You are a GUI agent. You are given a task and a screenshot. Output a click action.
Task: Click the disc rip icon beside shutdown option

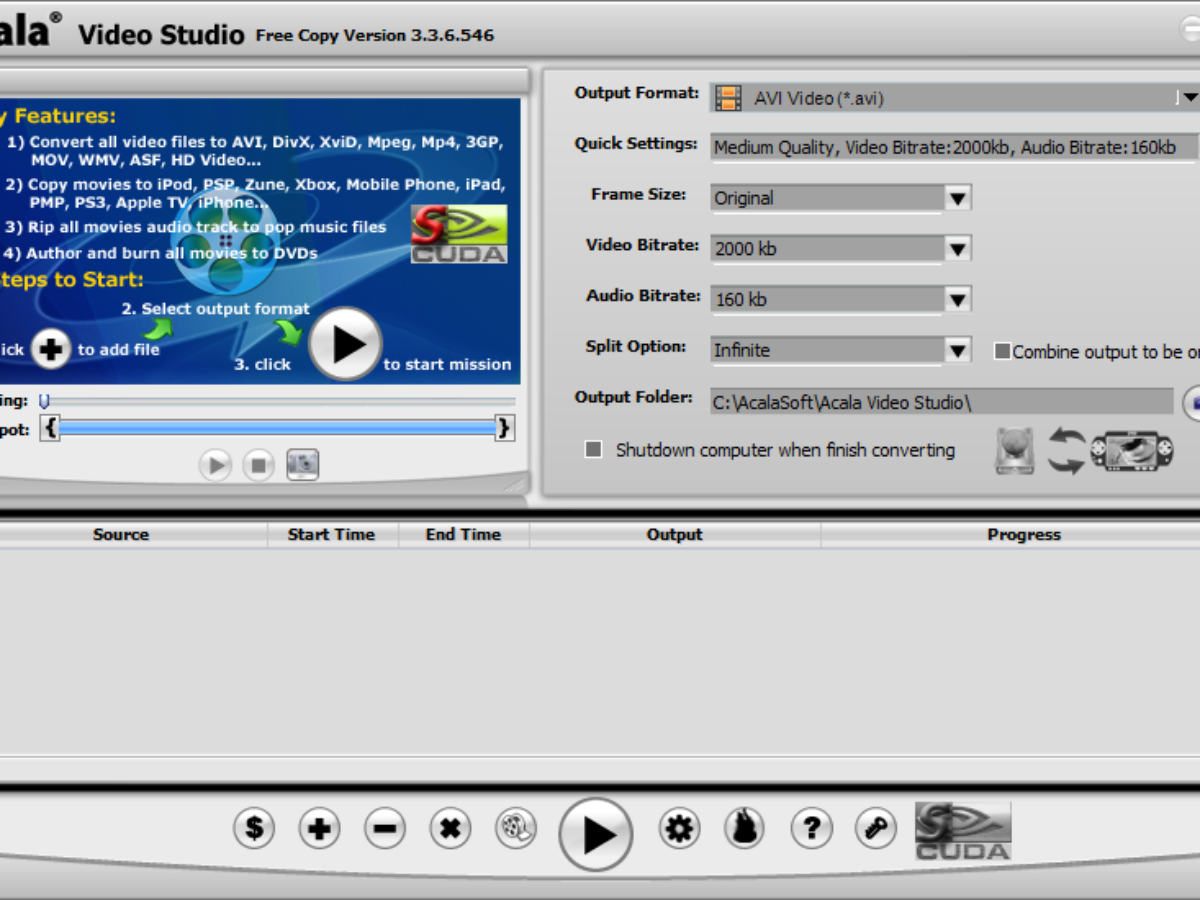pos(1014,451)
